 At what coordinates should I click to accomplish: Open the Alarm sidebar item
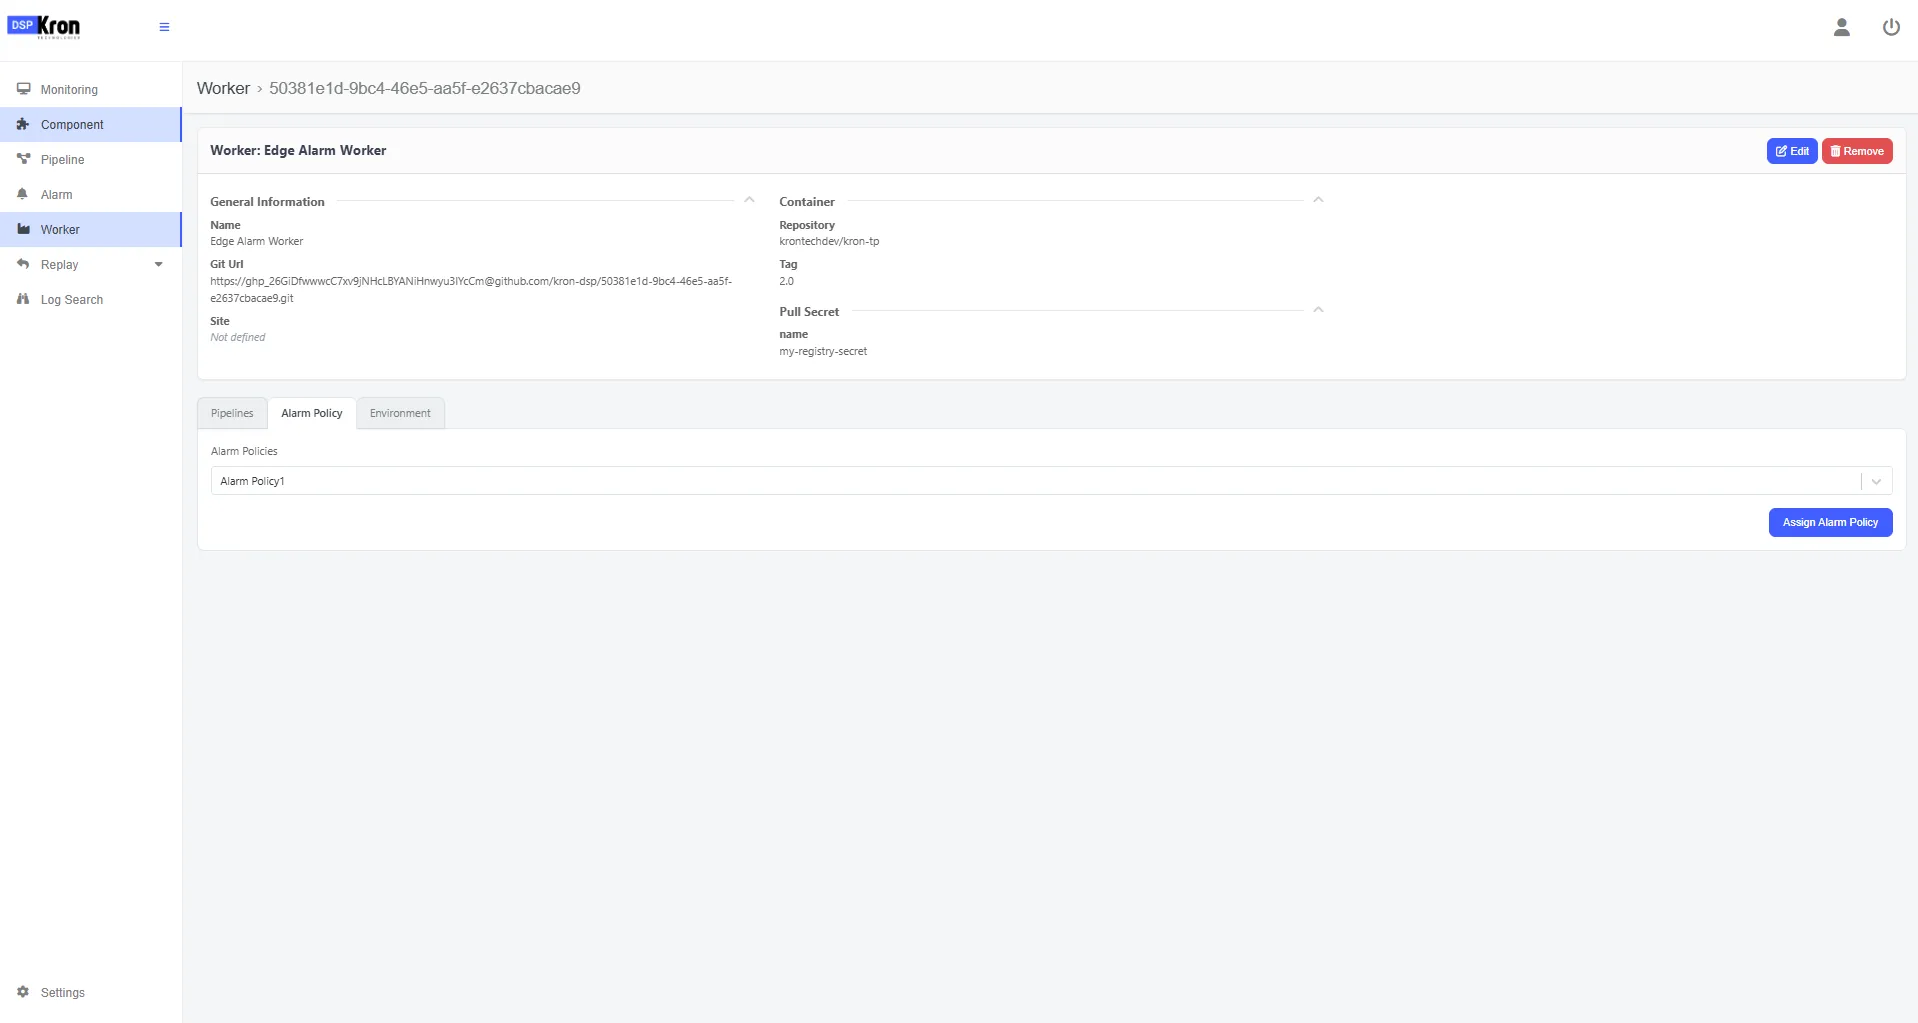tap(90, 194)
